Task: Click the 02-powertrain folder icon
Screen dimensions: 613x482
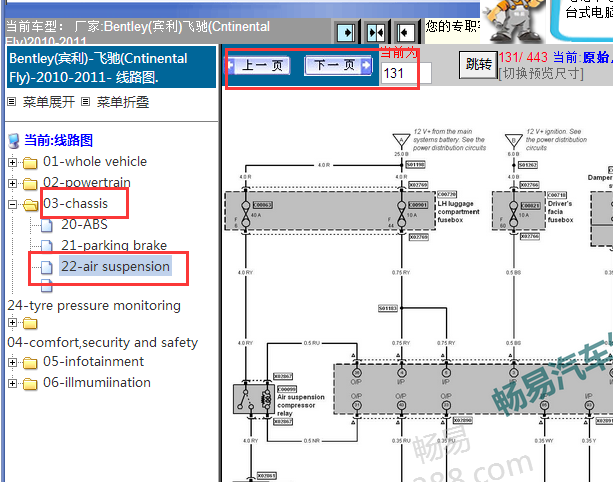Action: tap(30, 184)
